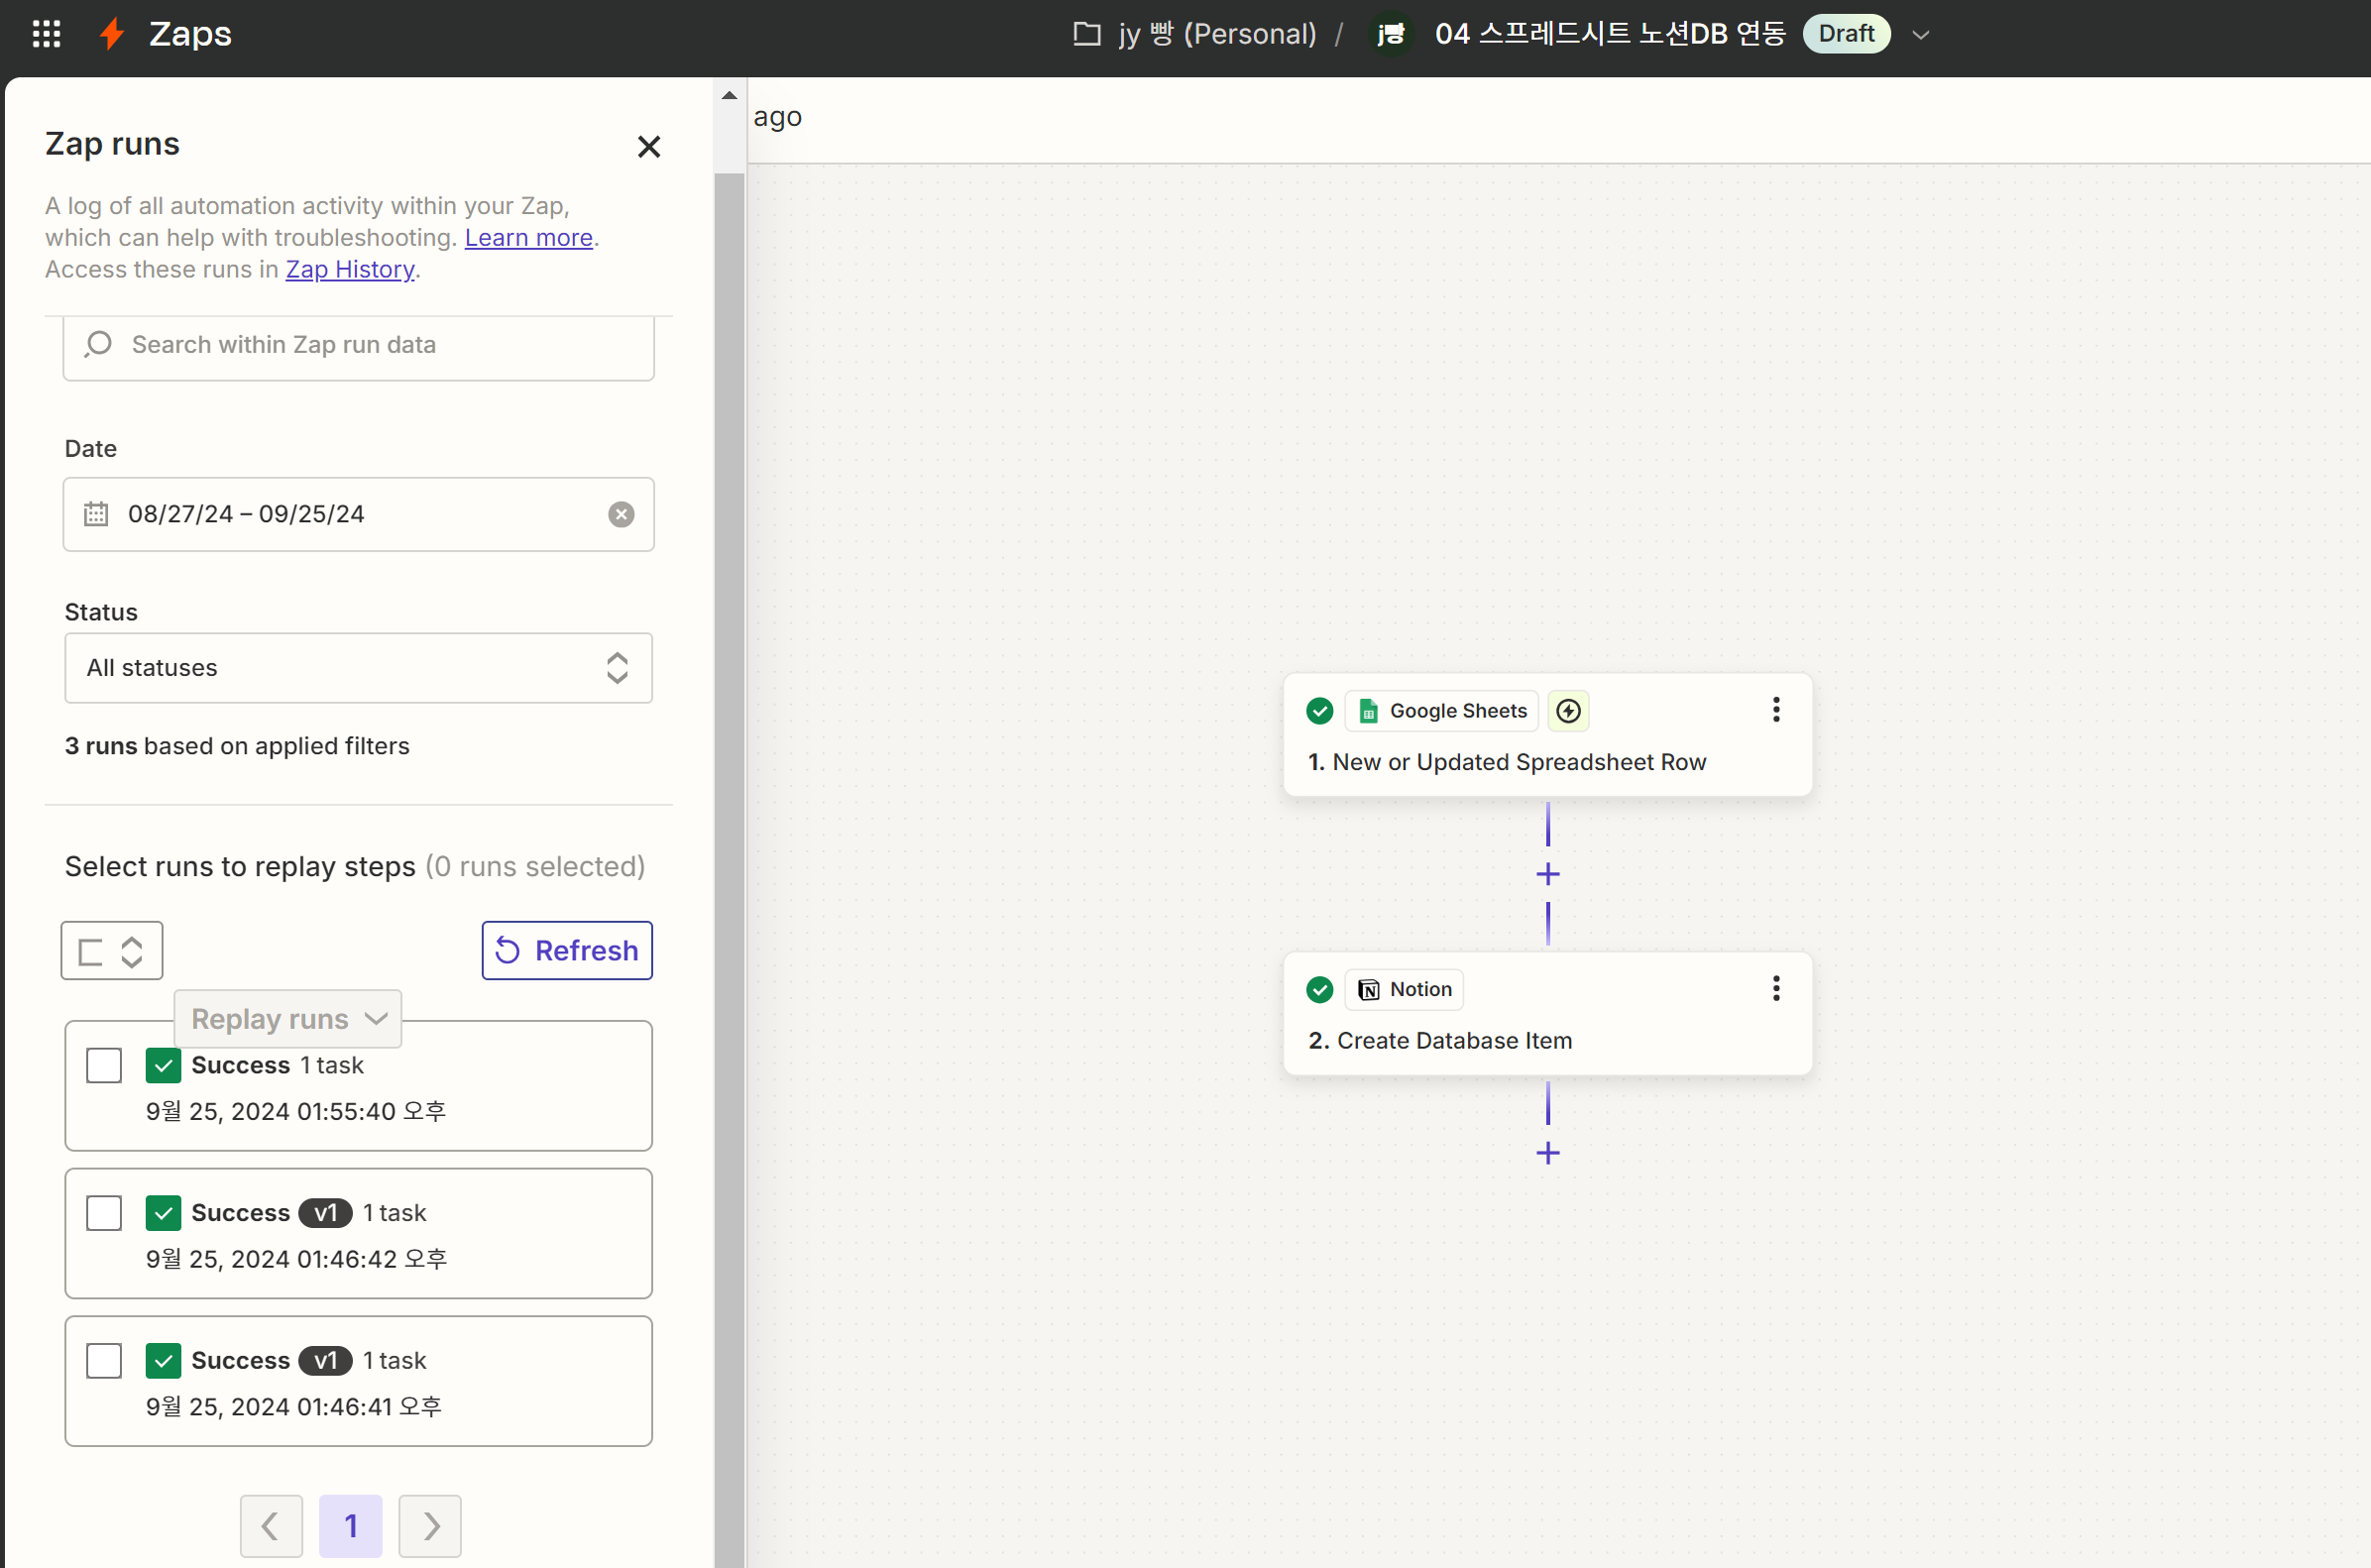Refresh the Zap runs list
Viewport: 2371px width, 1568px height.
pos(567,950)
